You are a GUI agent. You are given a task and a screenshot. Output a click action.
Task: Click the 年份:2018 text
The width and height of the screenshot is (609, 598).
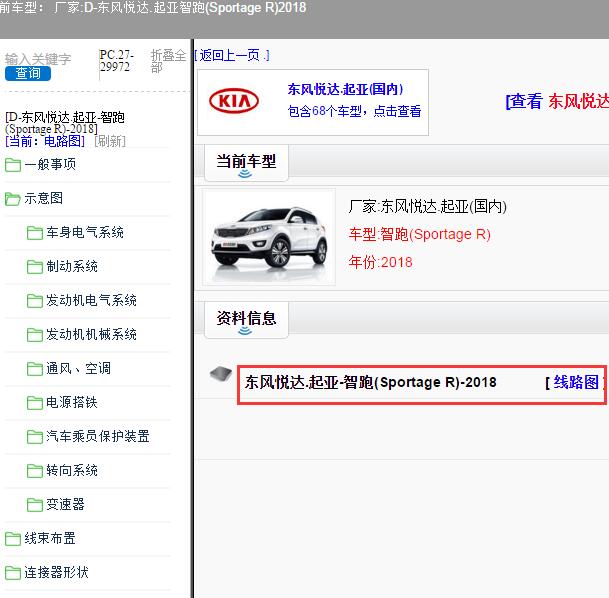point(380,262)
